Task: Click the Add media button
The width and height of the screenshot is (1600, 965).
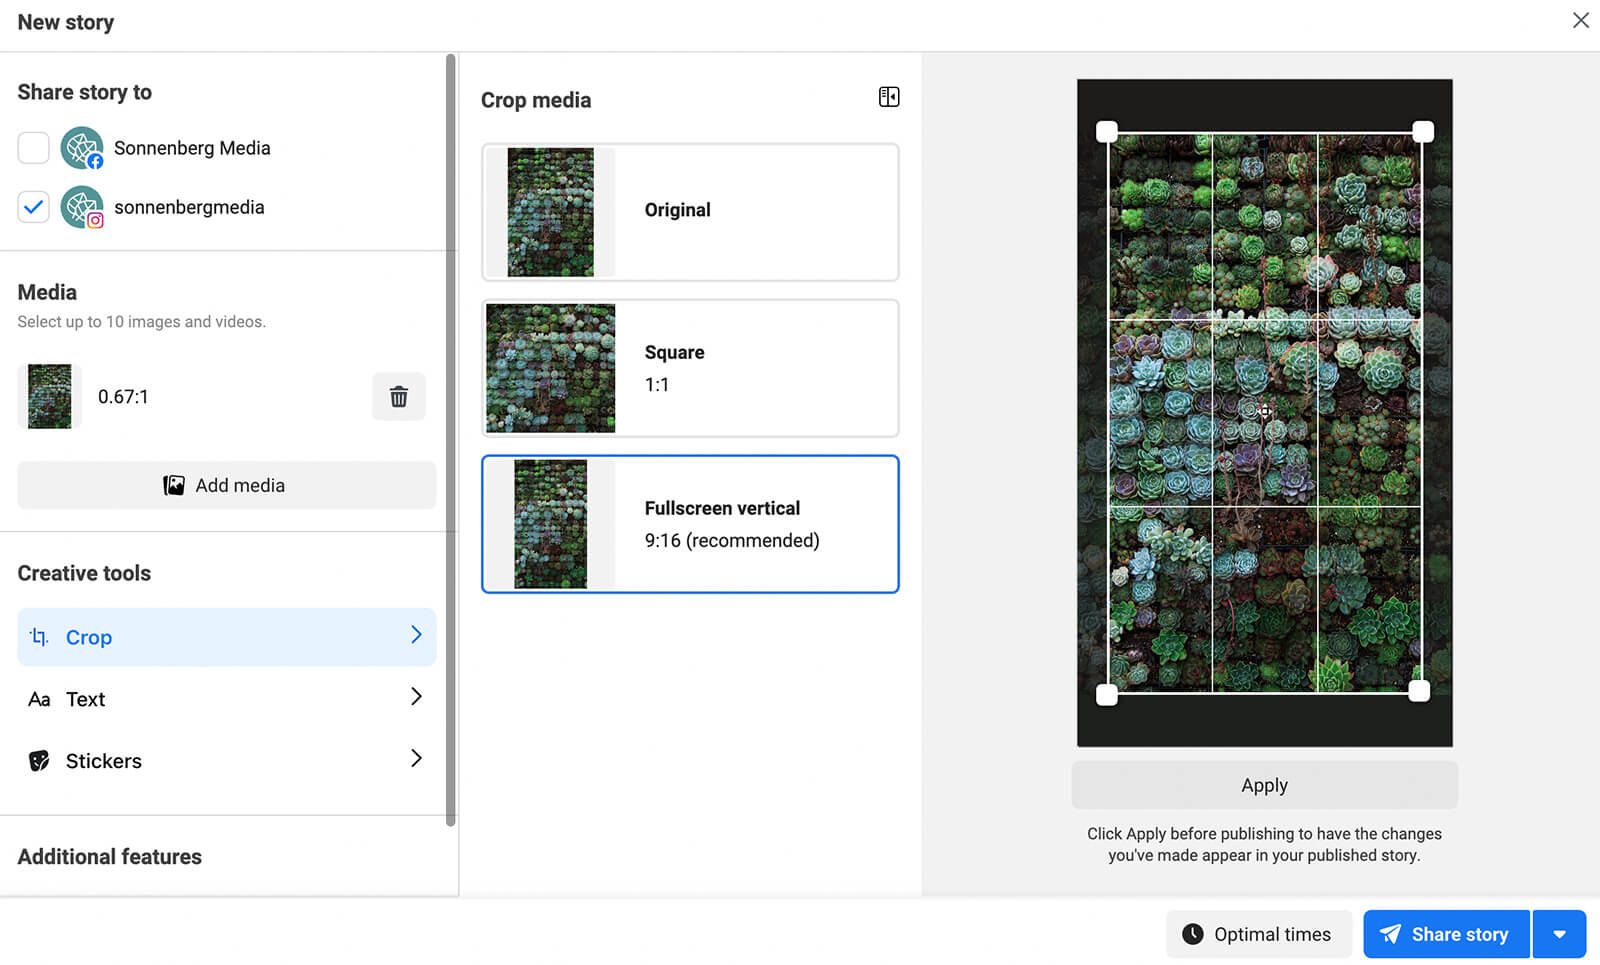Action: 227,485
